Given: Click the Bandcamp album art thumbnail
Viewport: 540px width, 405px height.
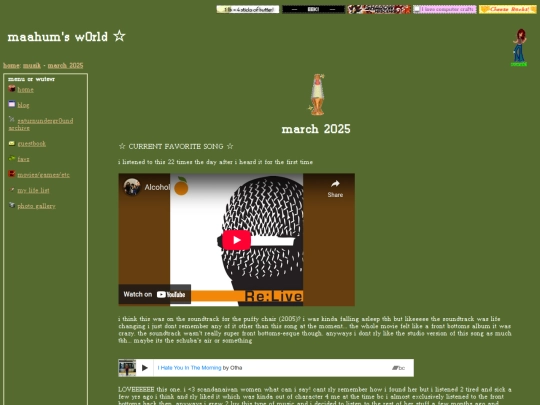Looking at the screenshot, I should [x=127, y=368].
